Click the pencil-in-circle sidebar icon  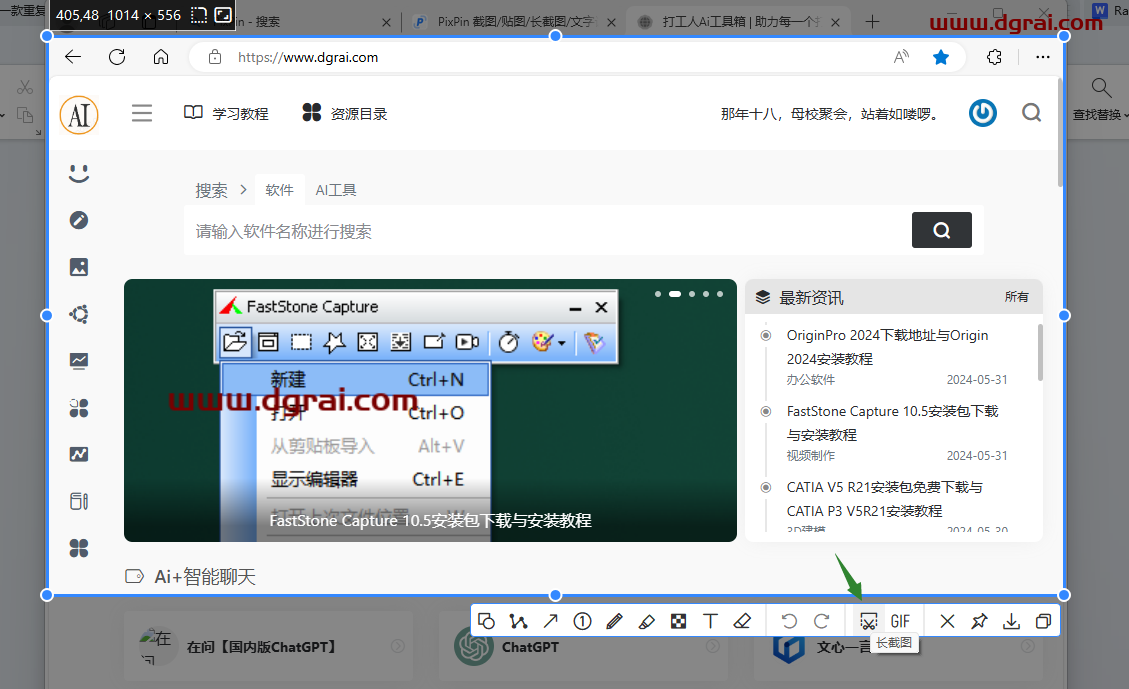(79, 220)
